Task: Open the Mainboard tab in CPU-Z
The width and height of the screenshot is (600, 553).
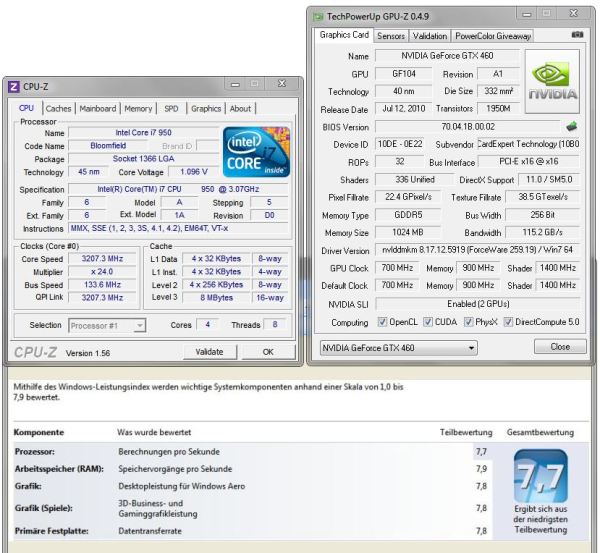Action: [98, 109]
